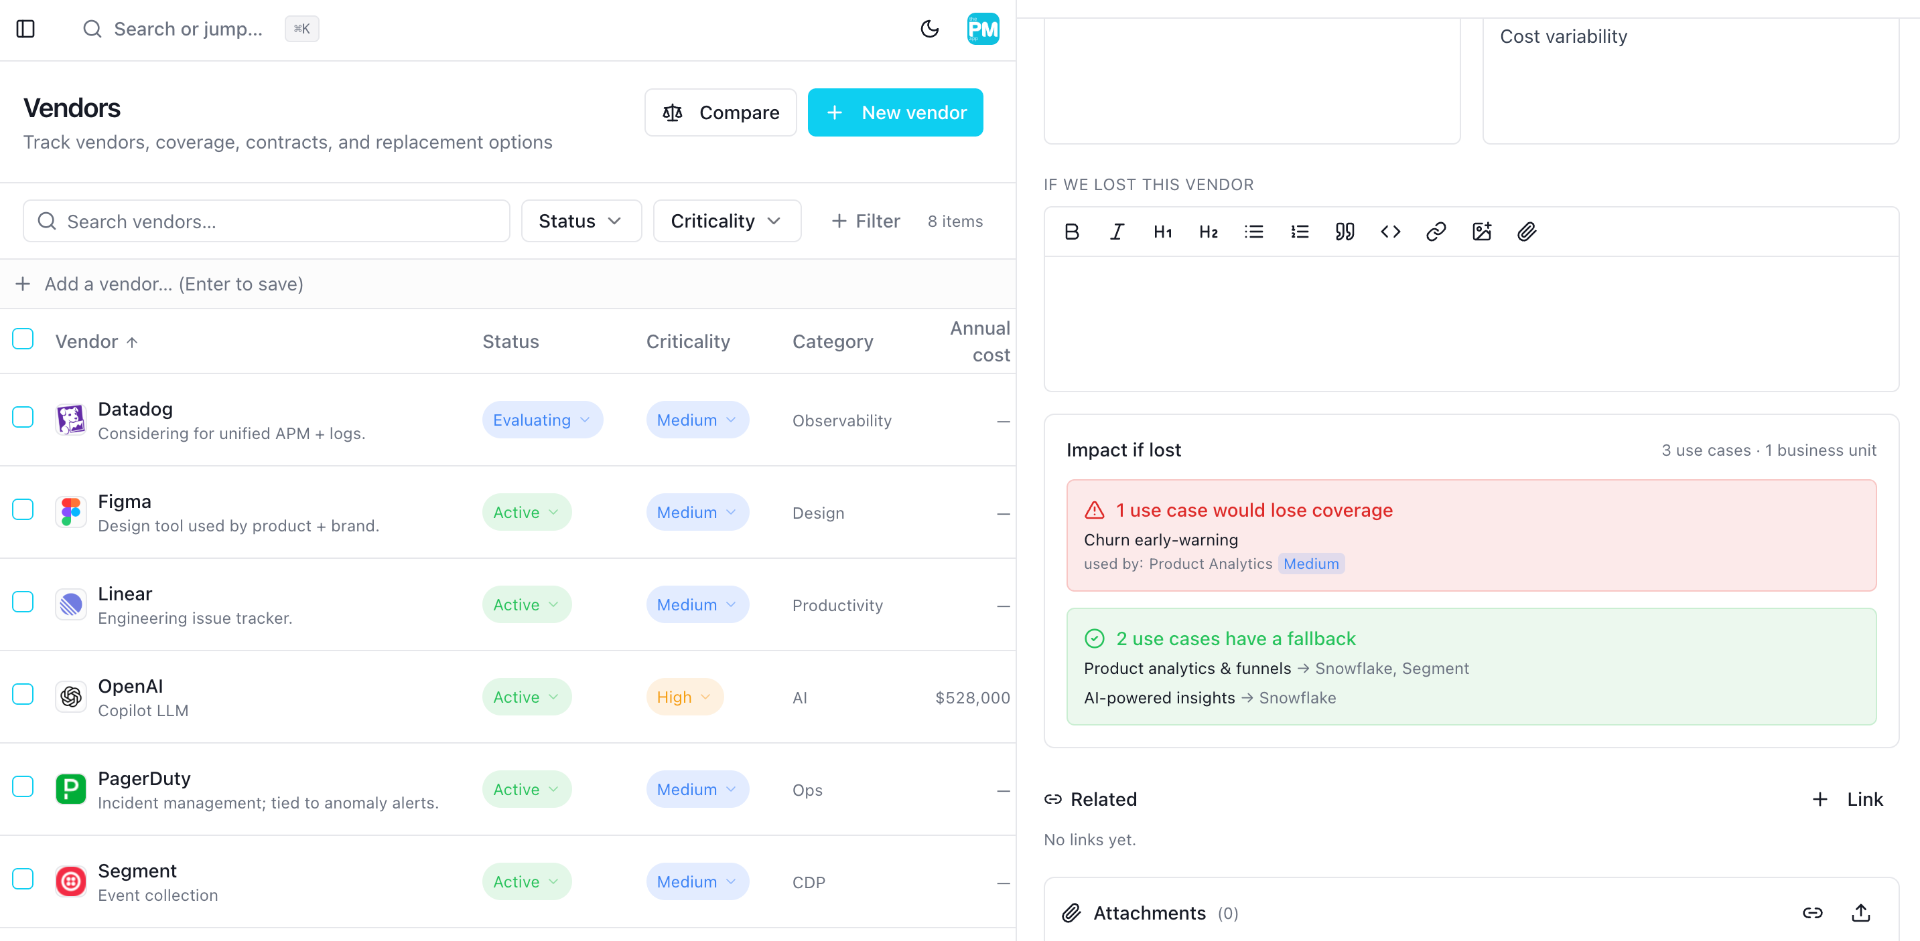The height and width of the screenshot is (941, 1920).
Task: Sort by Criticality column header
Action: coord(688,342)
